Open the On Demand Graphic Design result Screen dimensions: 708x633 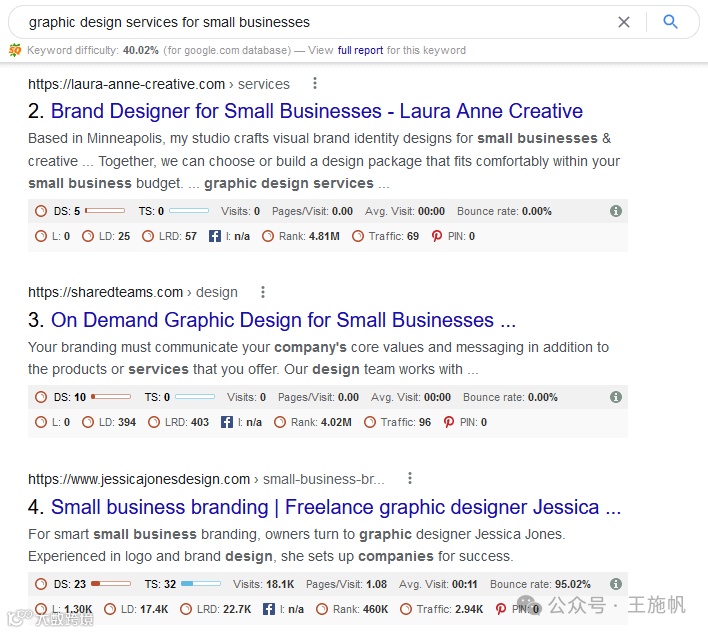283,320
